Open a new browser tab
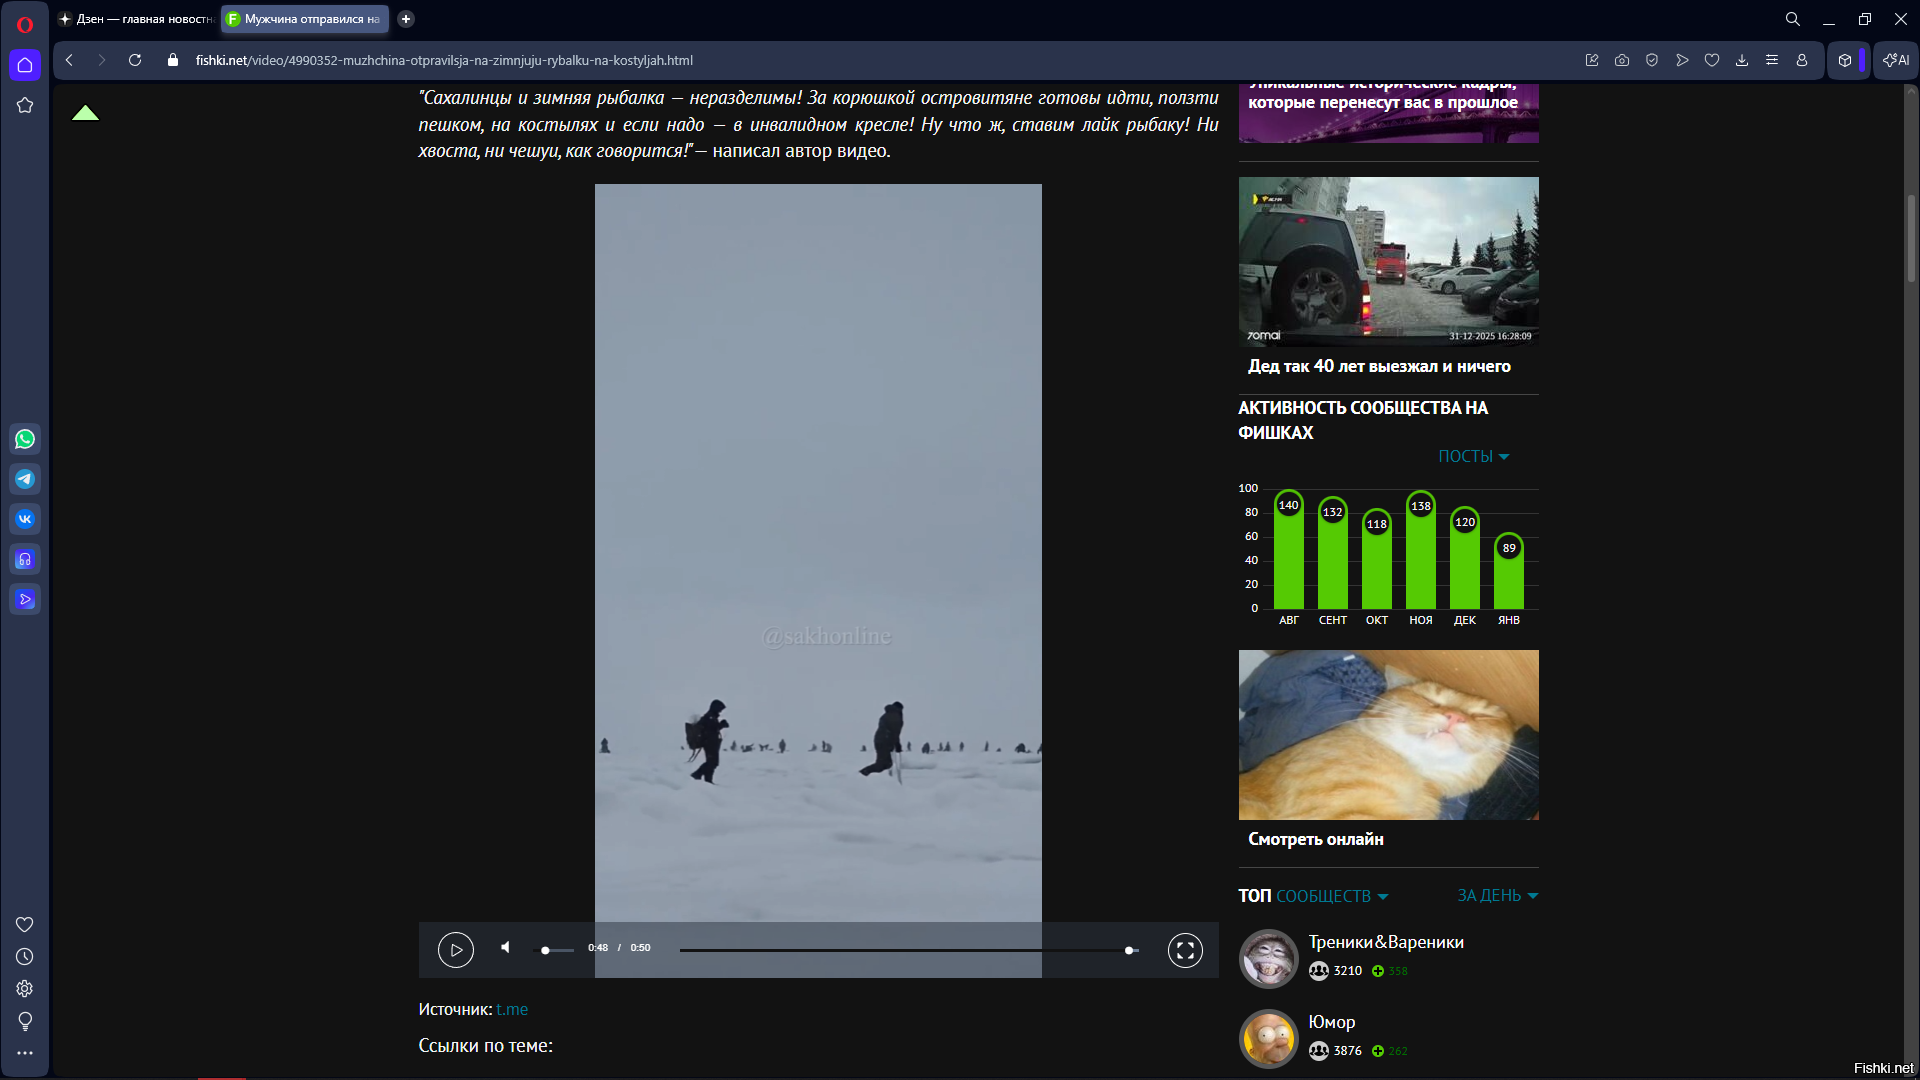Screen dimensions: 1920x1080 pos(406,19)
